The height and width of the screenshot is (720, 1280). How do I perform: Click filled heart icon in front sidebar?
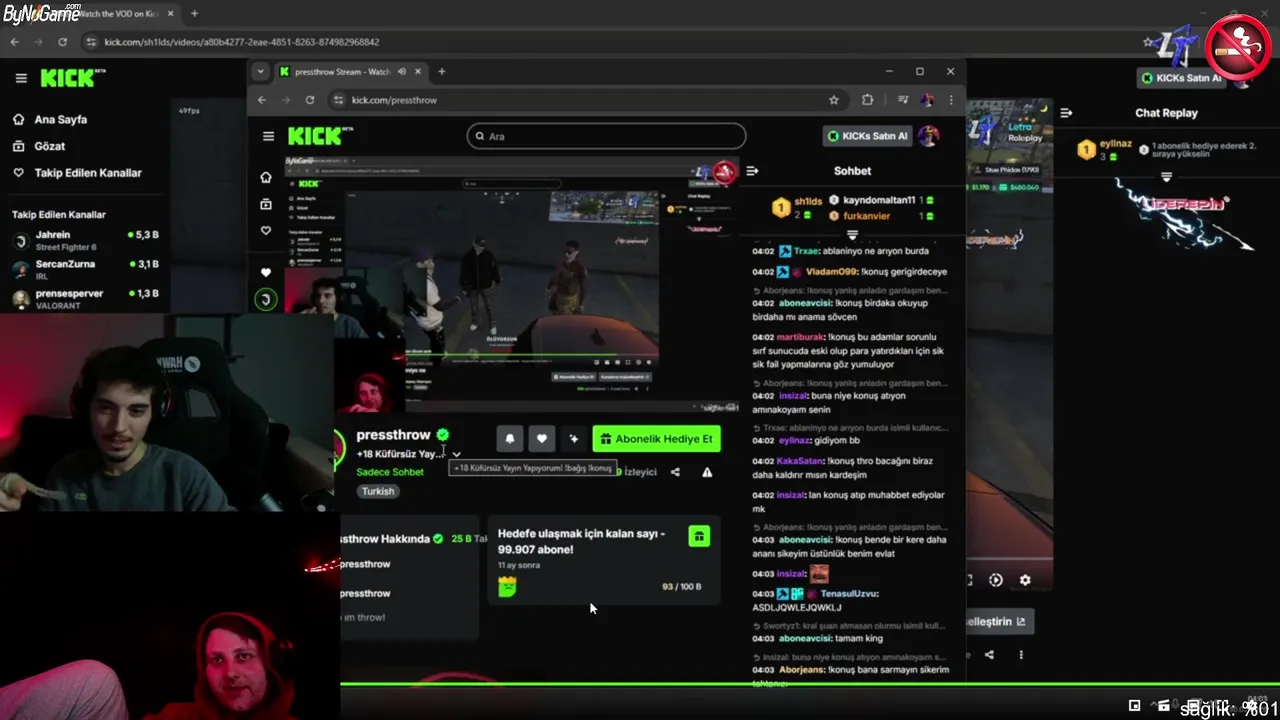coord(266,272)
